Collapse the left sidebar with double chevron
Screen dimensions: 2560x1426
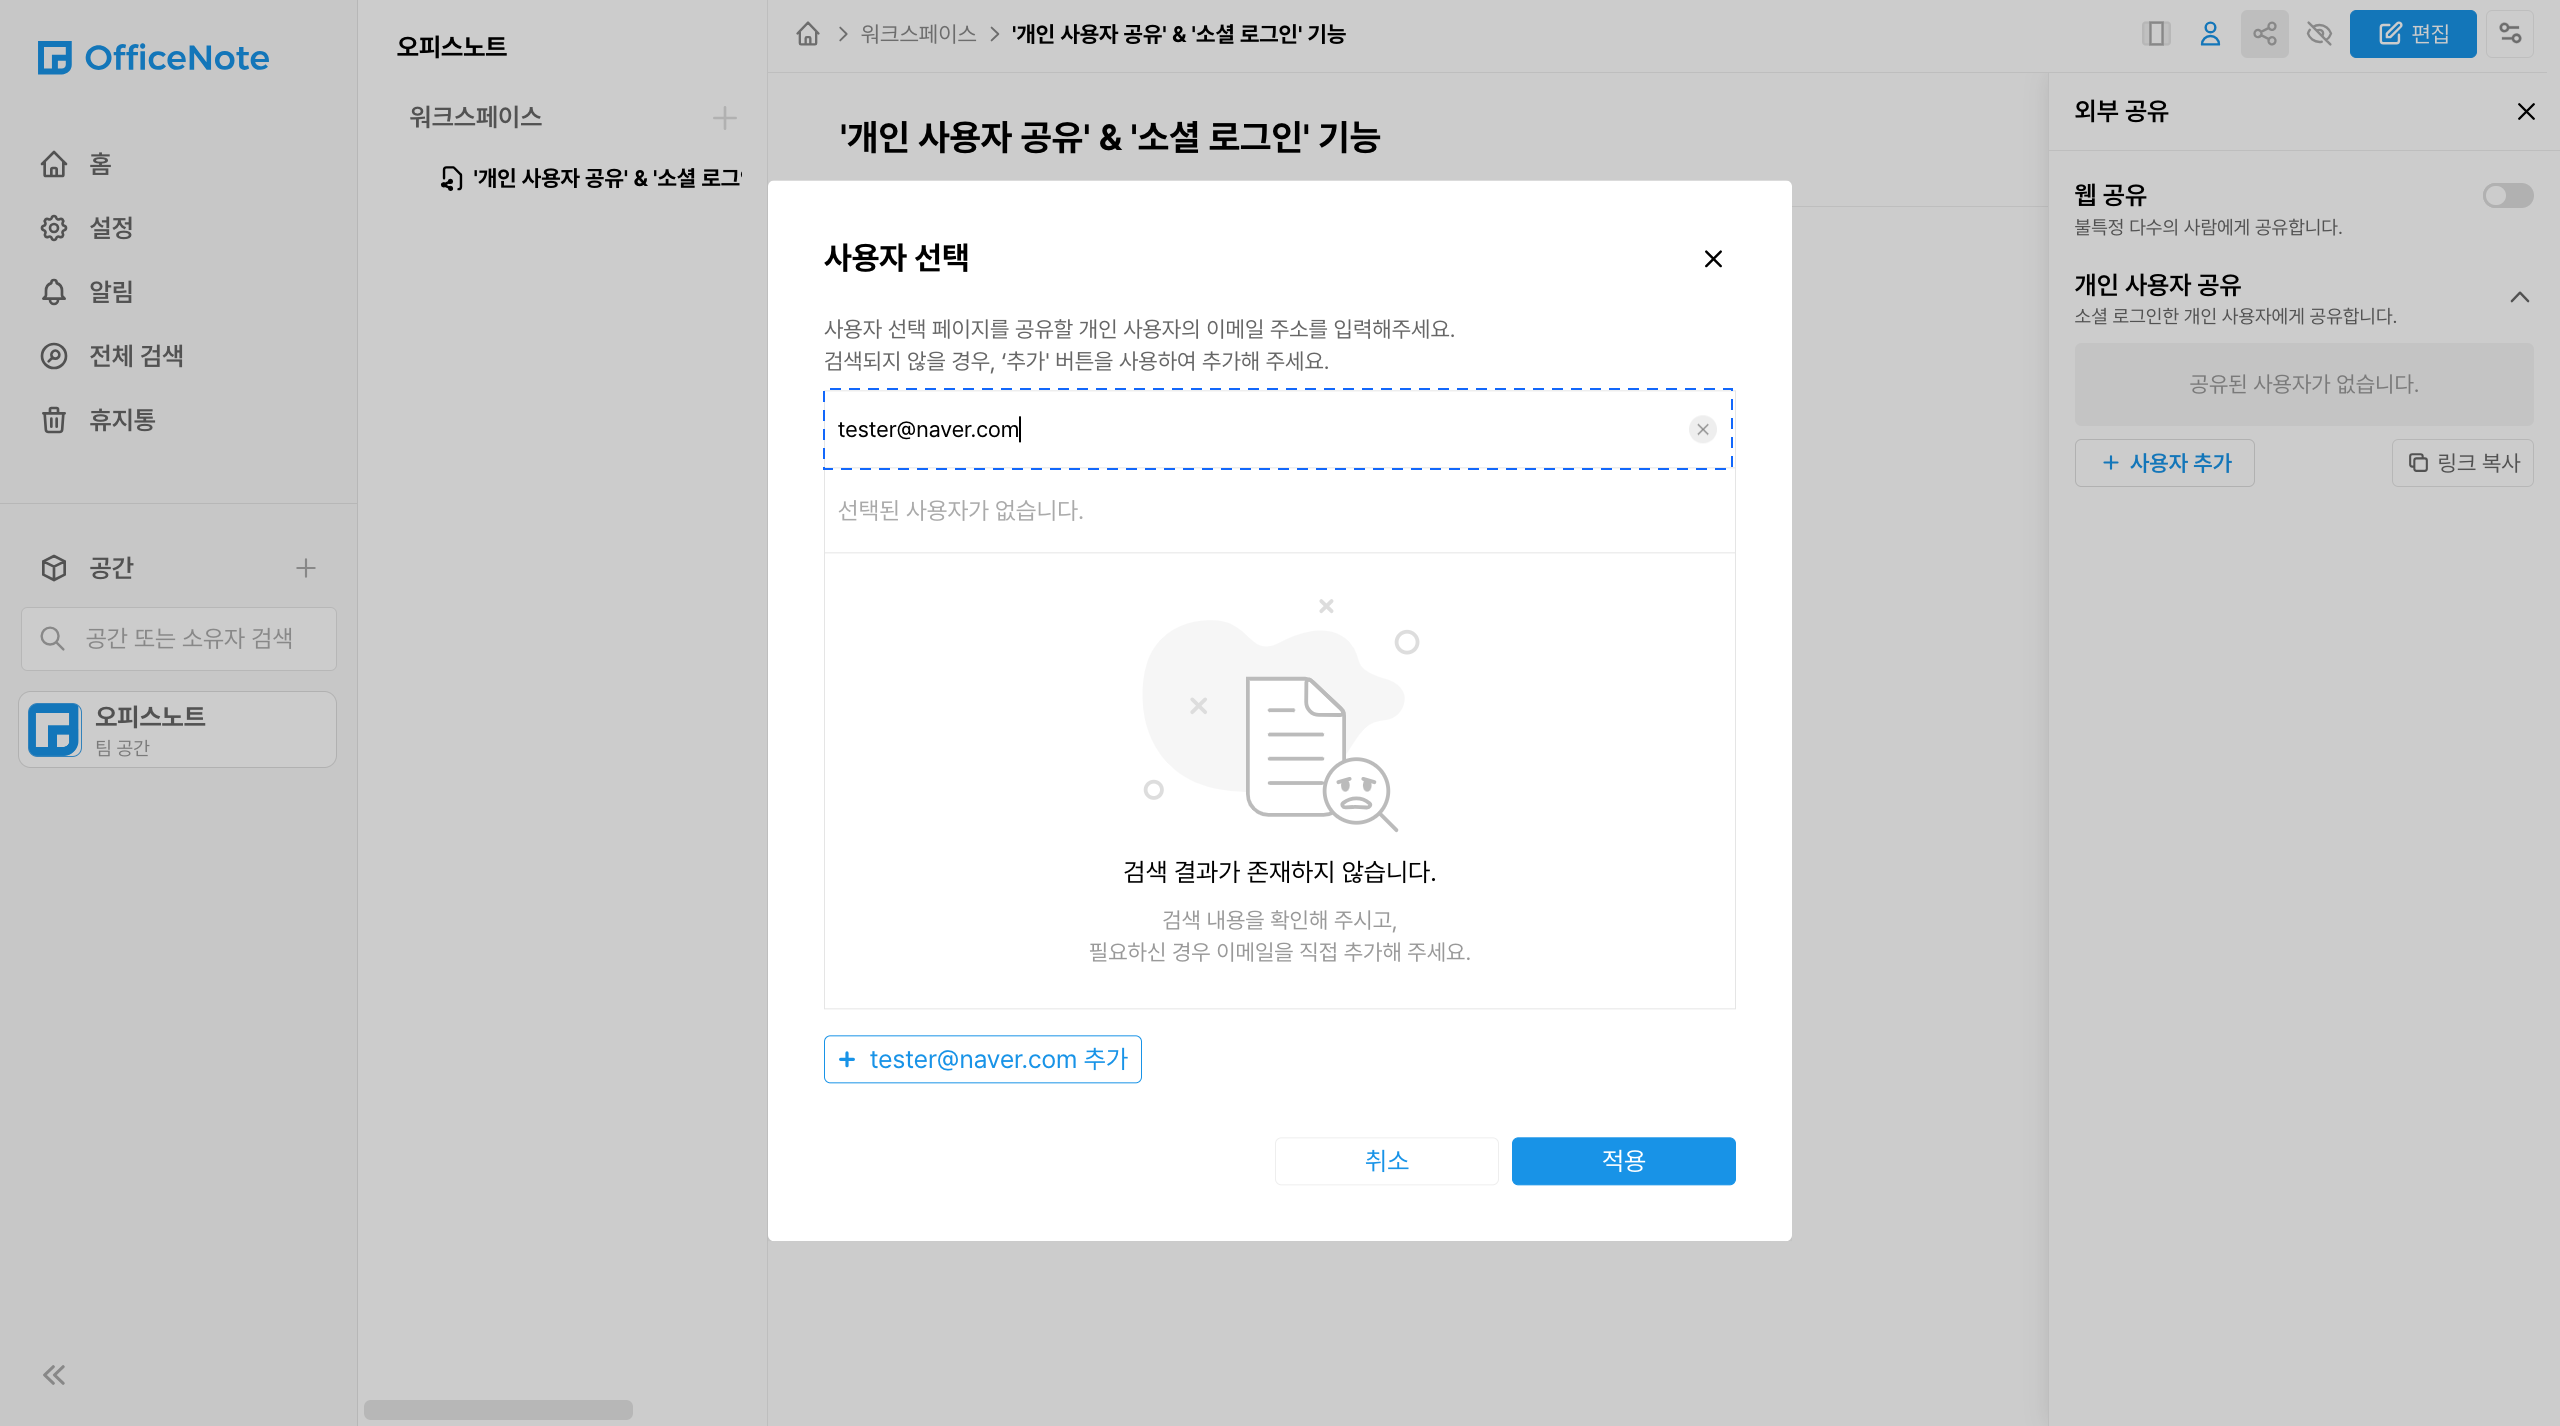click(54, 1375)
